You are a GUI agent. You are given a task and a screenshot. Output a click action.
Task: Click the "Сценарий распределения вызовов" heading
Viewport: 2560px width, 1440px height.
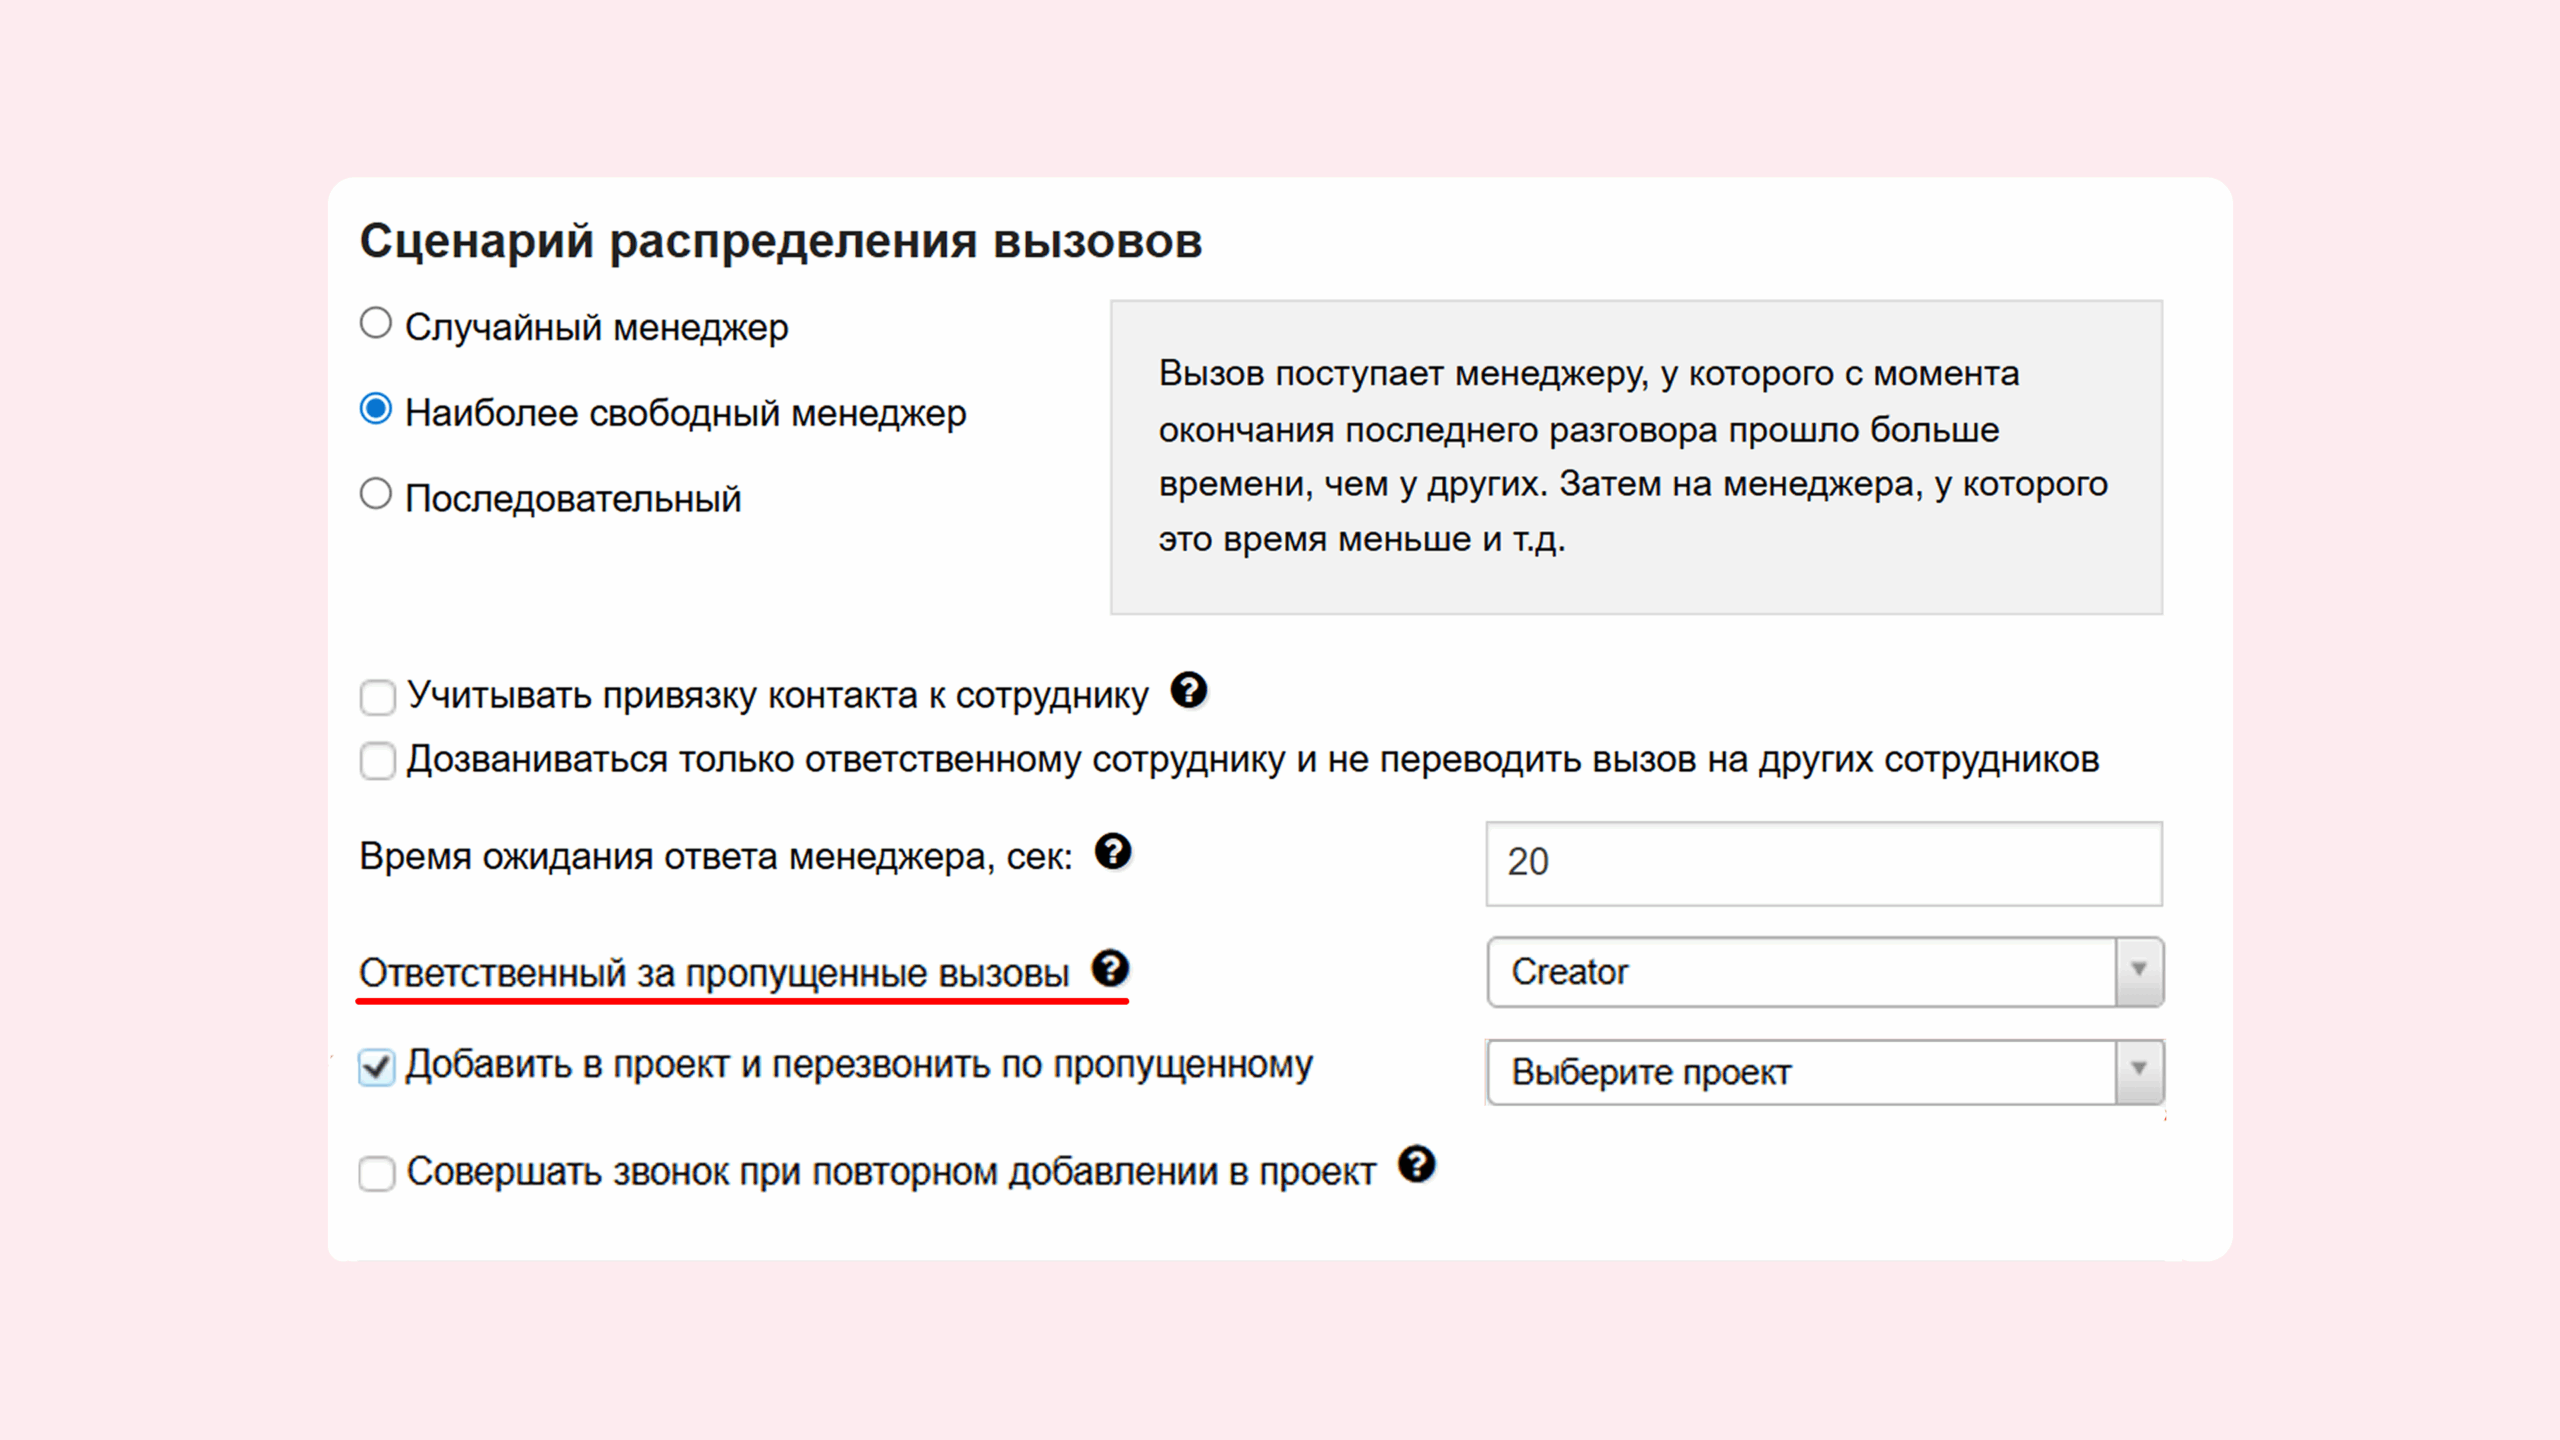[x=780, y=241]
